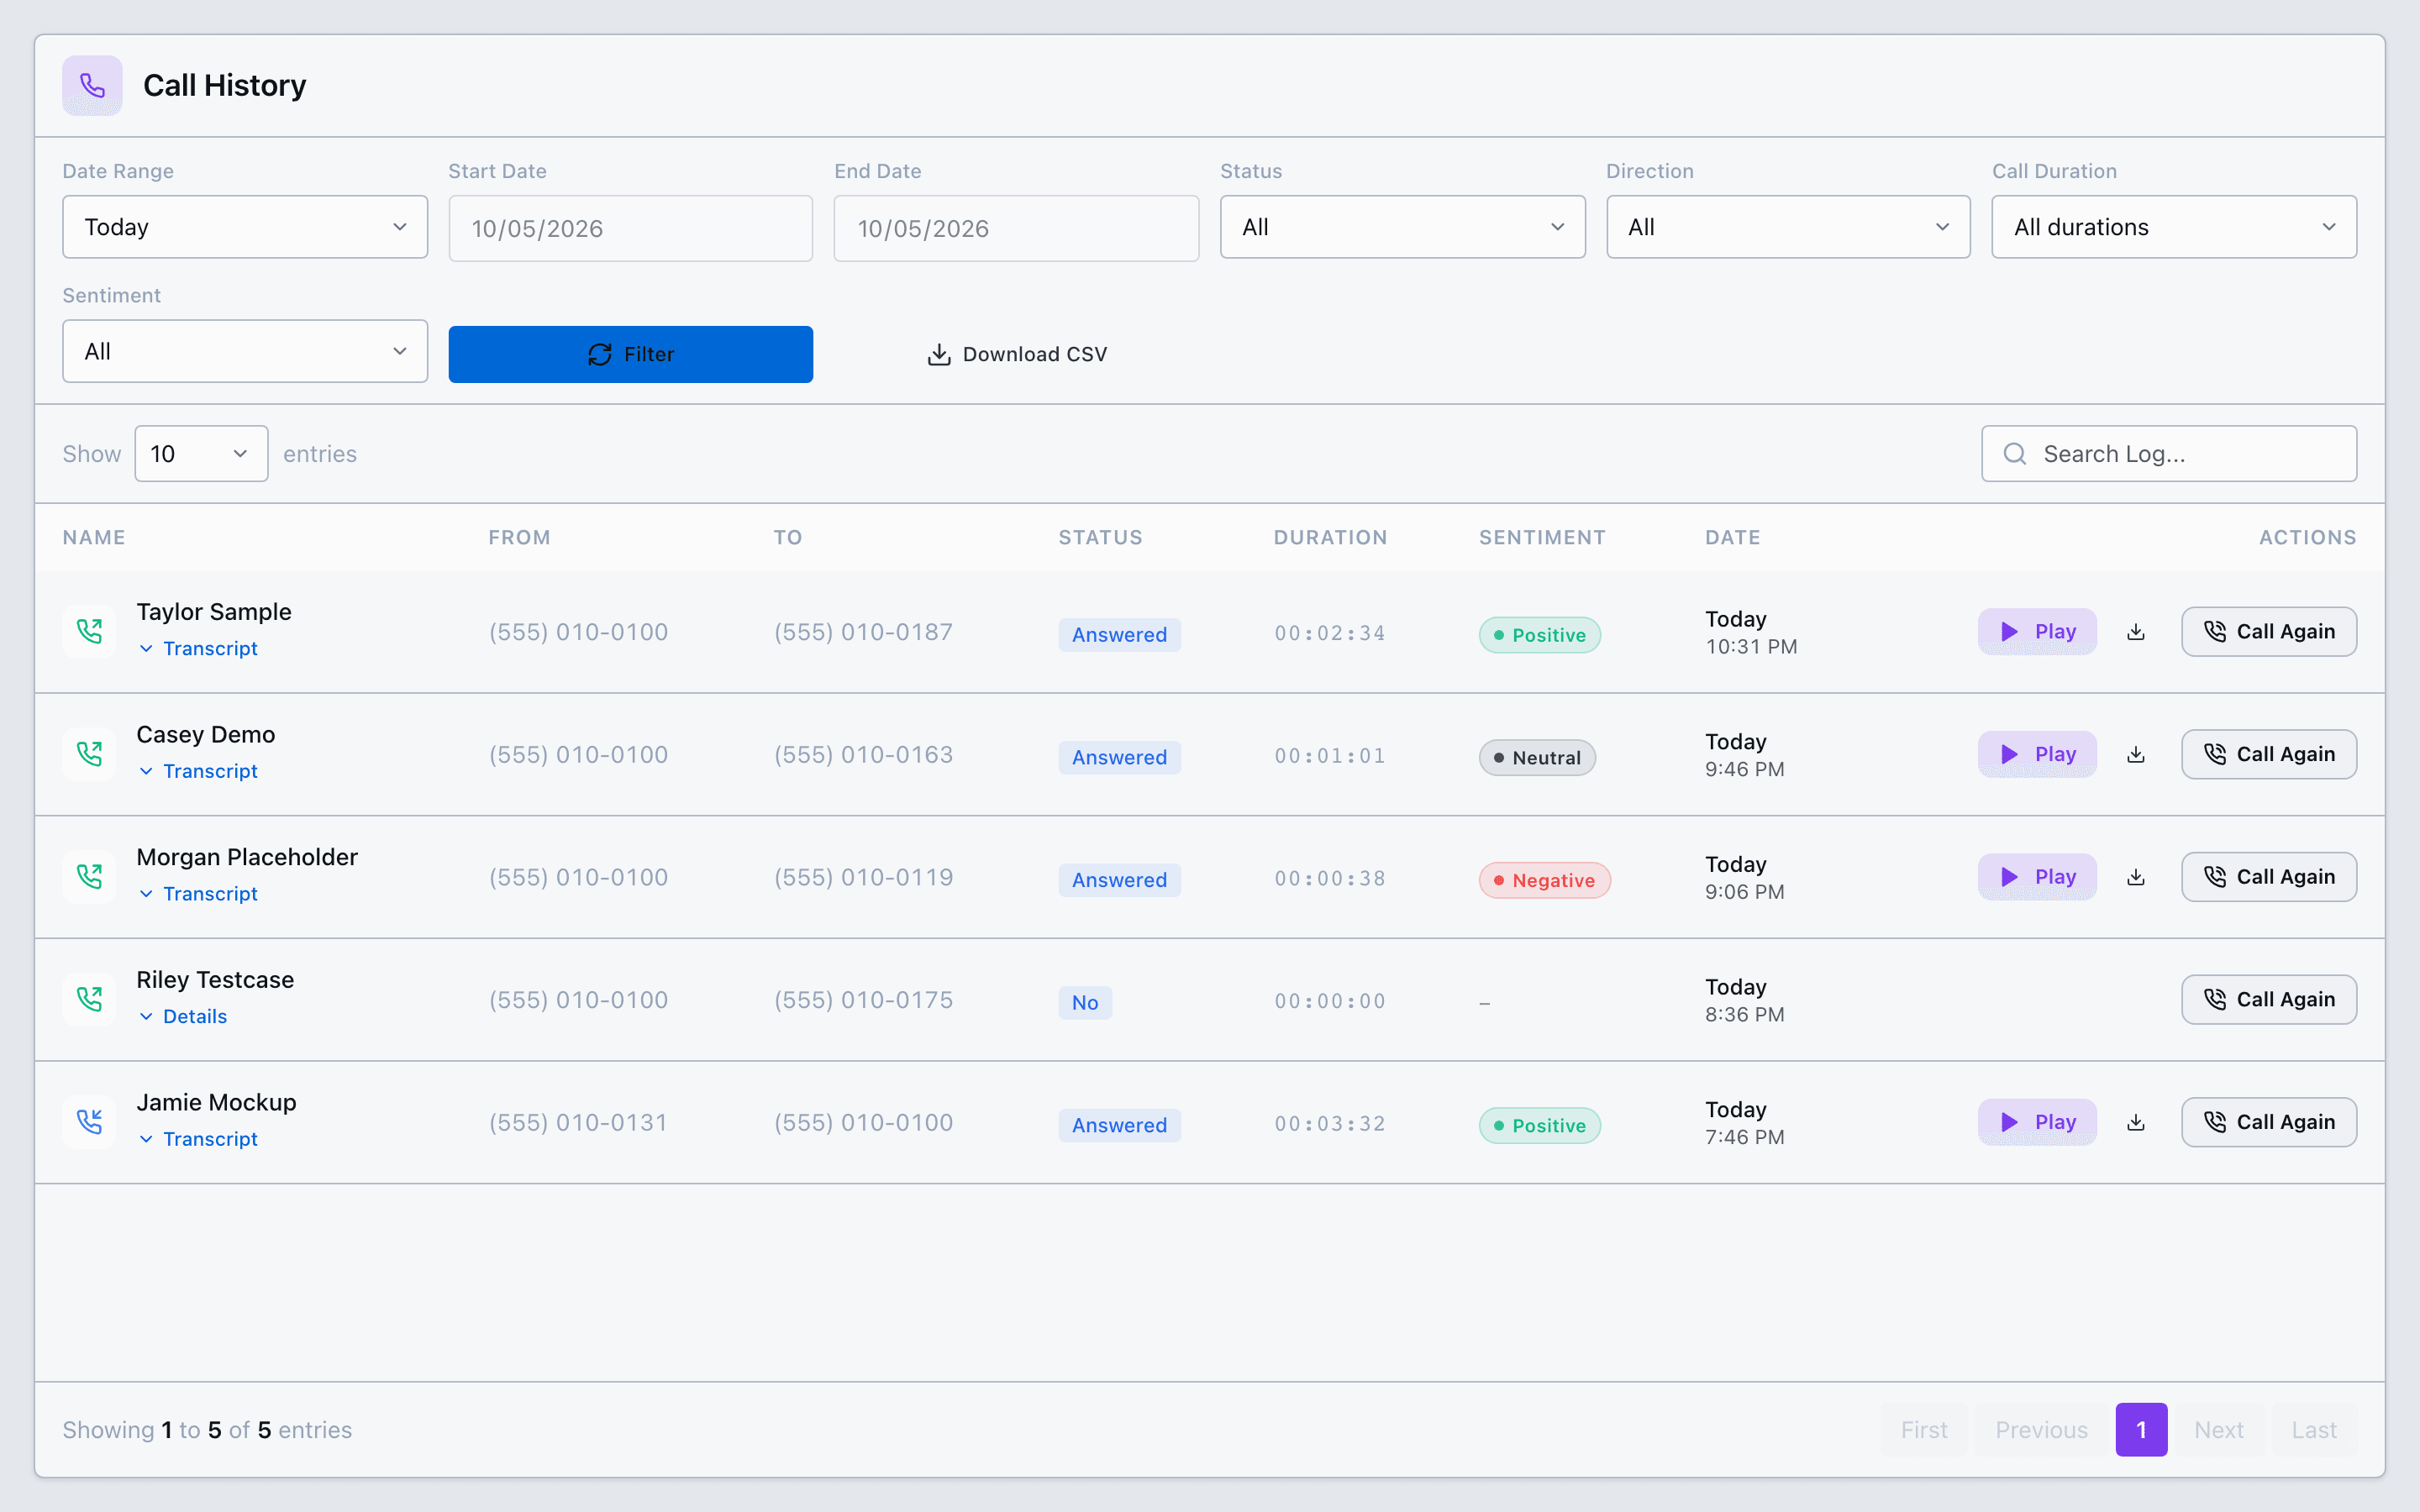Play the Casey Demo call recording
The image size is (2420, 1512).
click(2037, 754)
